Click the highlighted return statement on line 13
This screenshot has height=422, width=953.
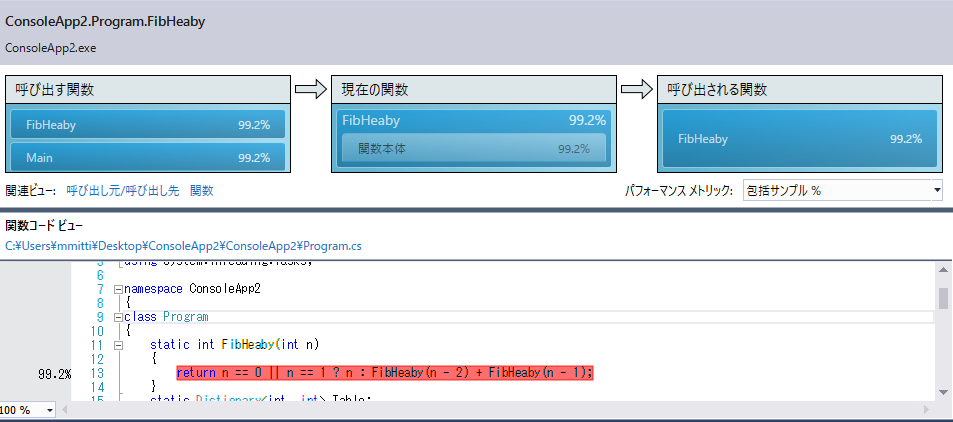385,373
